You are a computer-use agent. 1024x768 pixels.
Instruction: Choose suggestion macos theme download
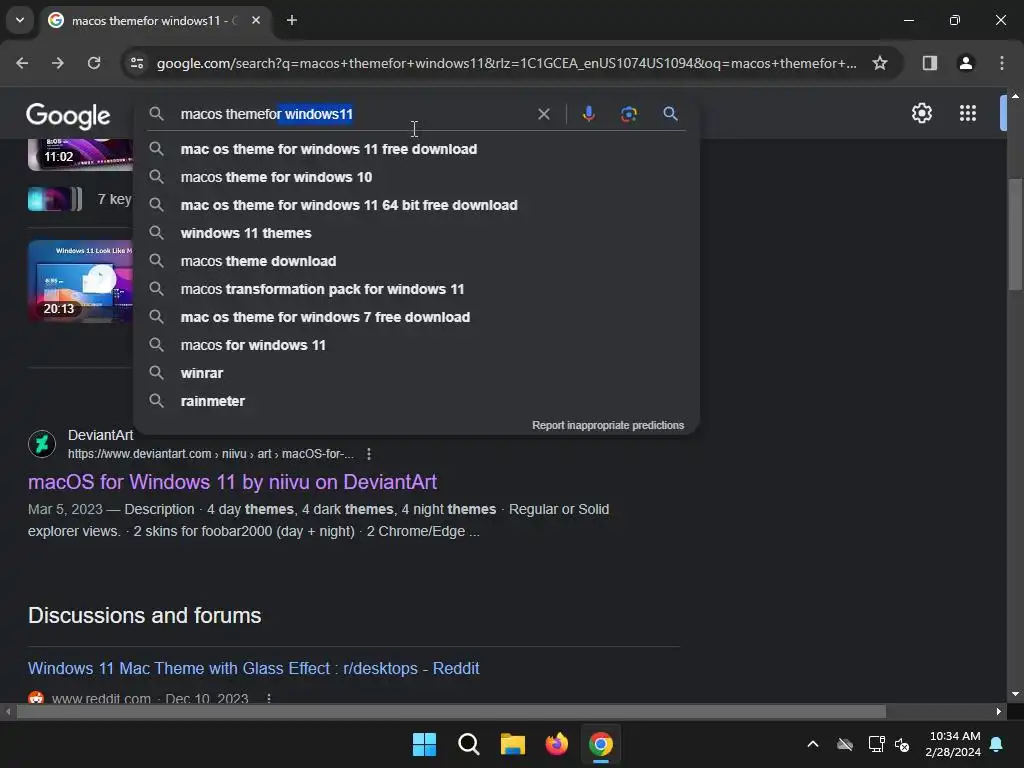[416, 261]
